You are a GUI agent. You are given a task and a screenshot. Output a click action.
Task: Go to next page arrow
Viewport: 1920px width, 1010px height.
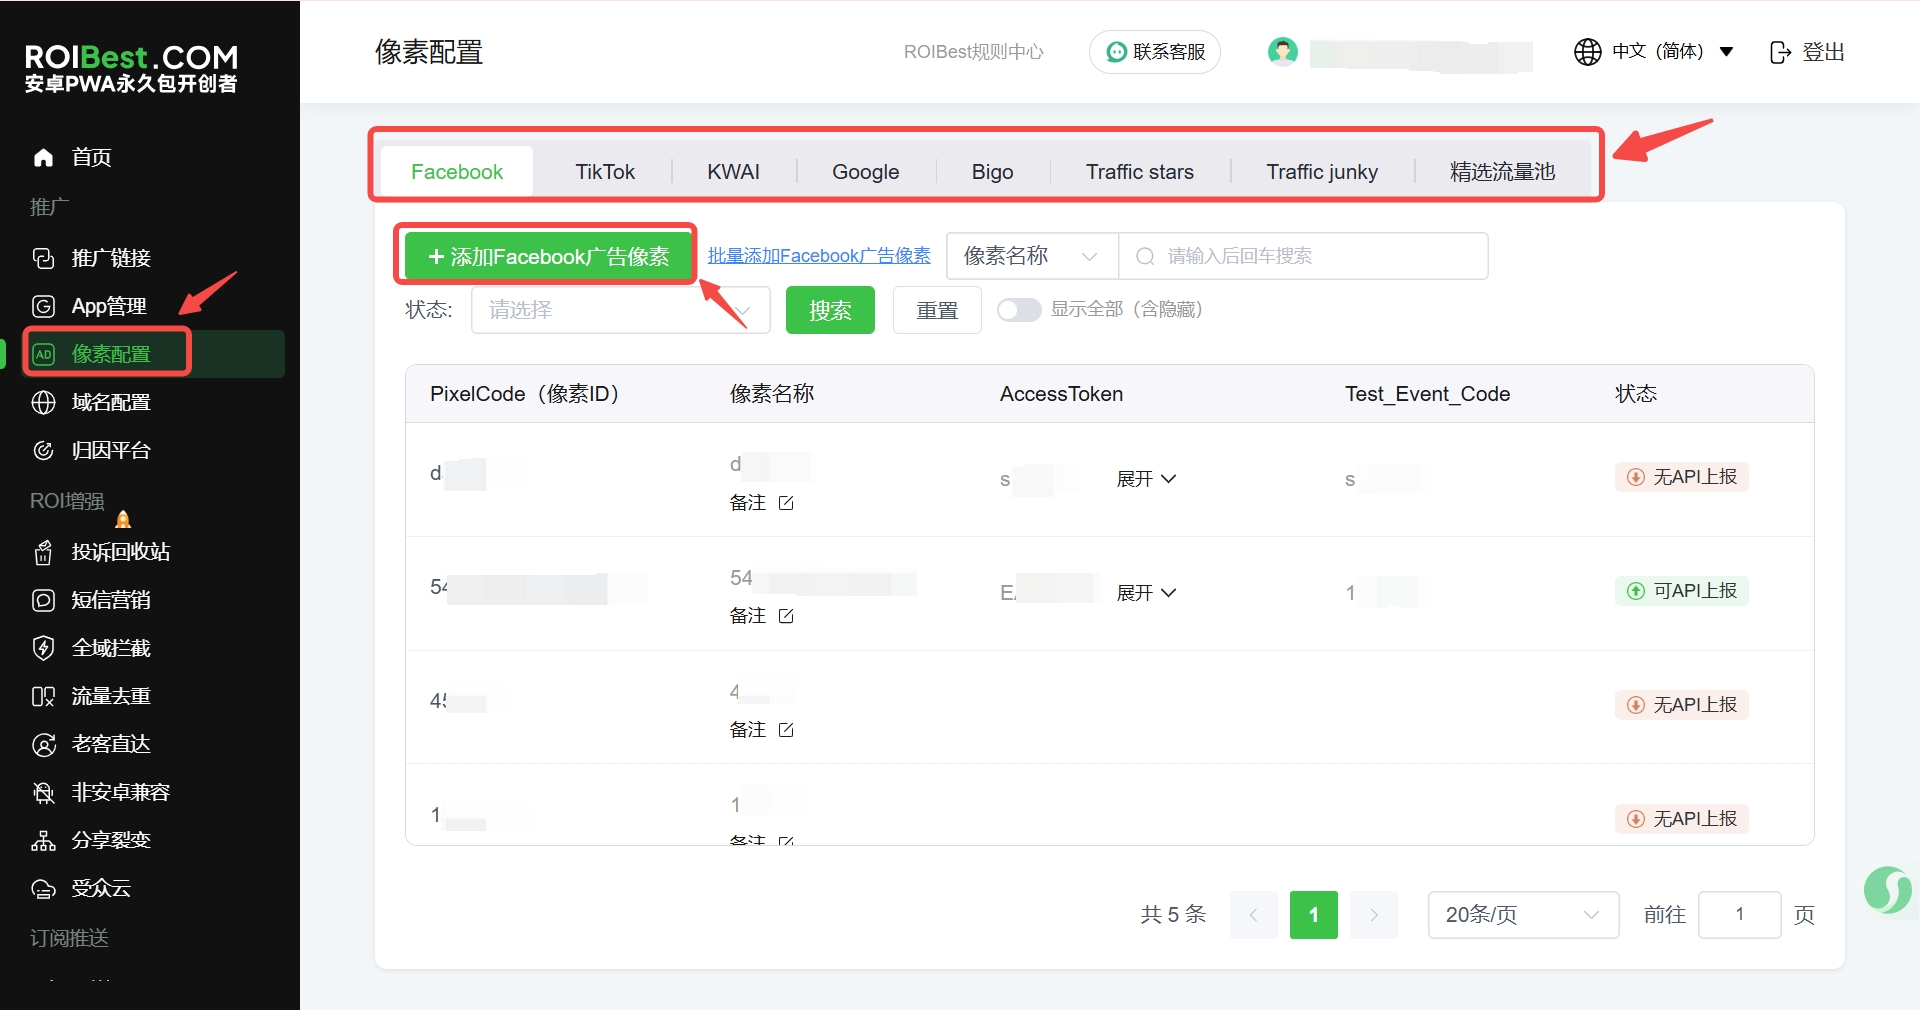point(1374,915)
